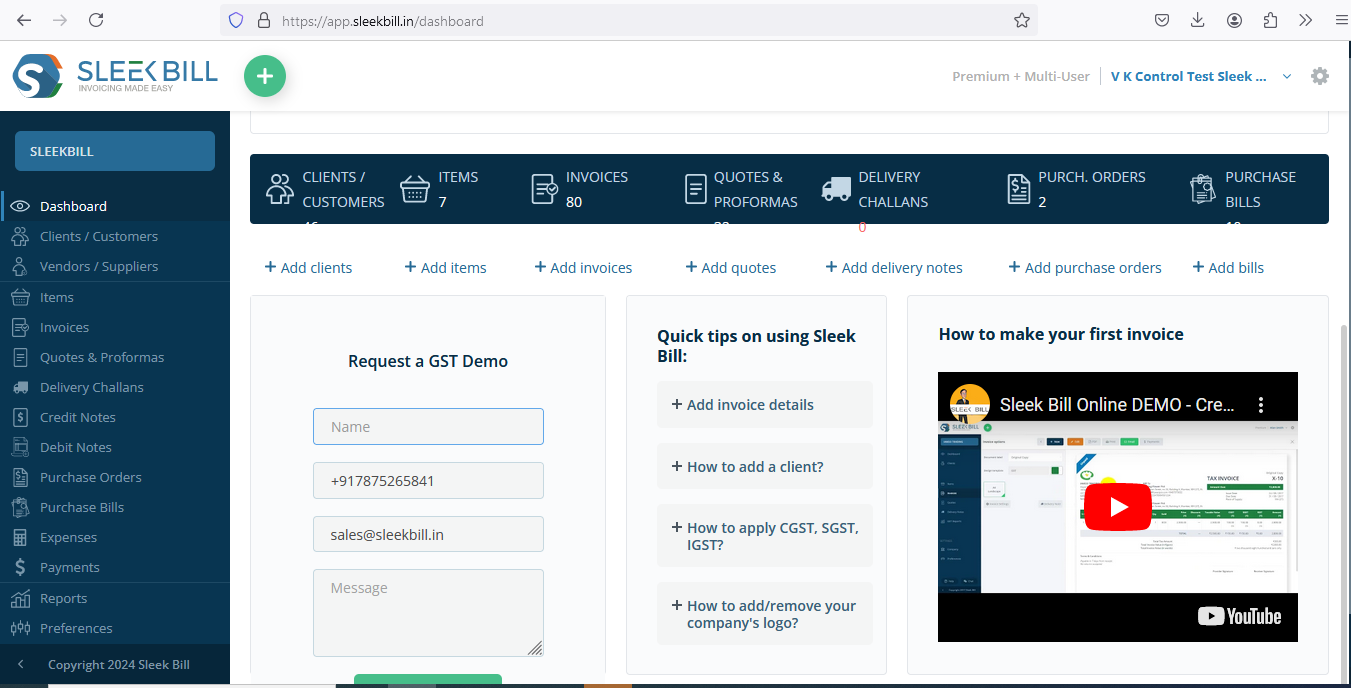Click the Purch. Orders stats icon
Viewport: 1351px width, 688px height.
tap(1018, 188)
